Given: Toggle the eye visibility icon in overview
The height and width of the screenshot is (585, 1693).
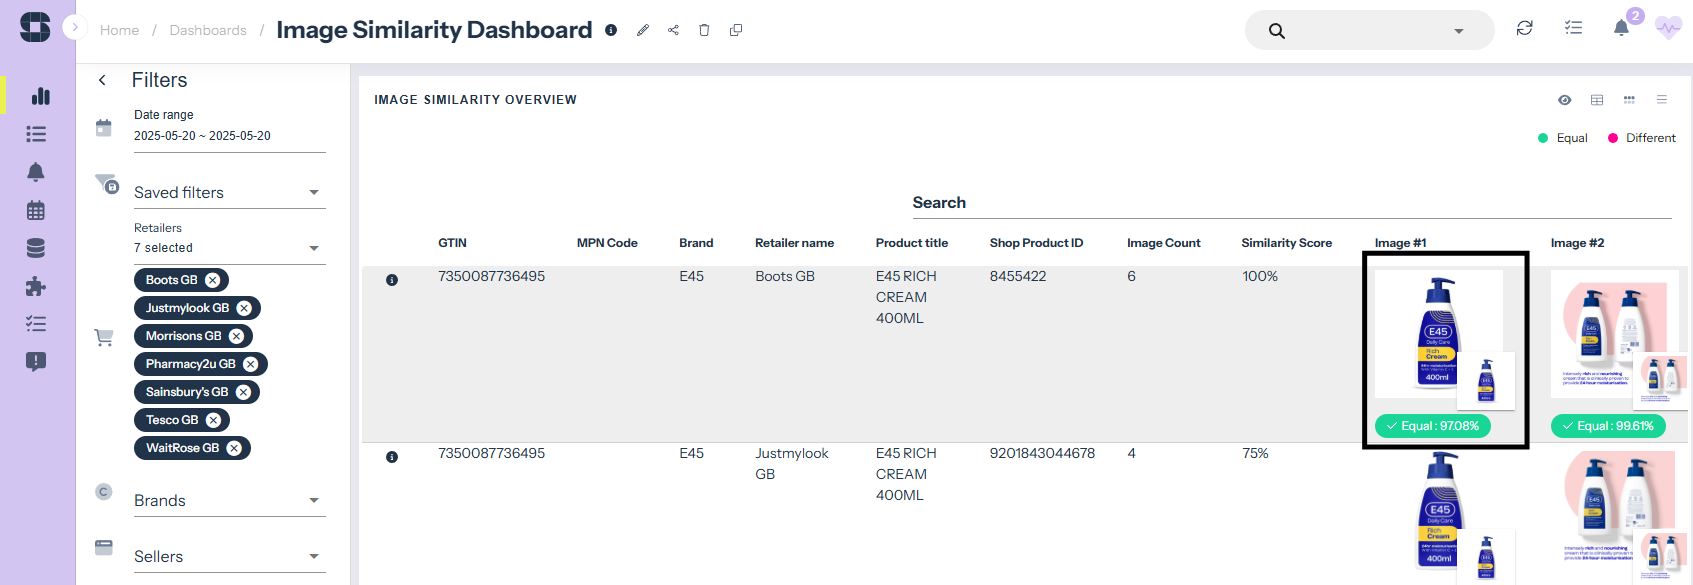Looking at the screenshot, I should (1565, 100).
